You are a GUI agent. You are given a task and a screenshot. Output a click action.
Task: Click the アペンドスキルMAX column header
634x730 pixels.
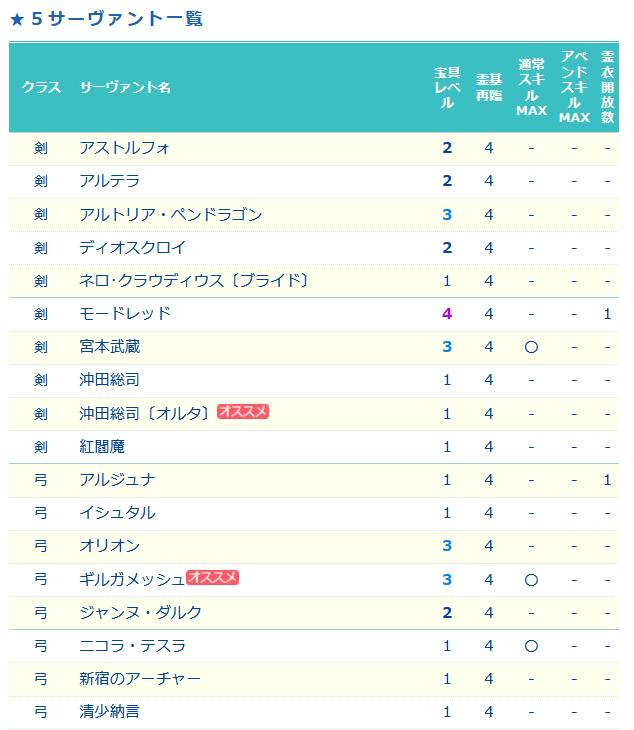[x=574, y=87]
